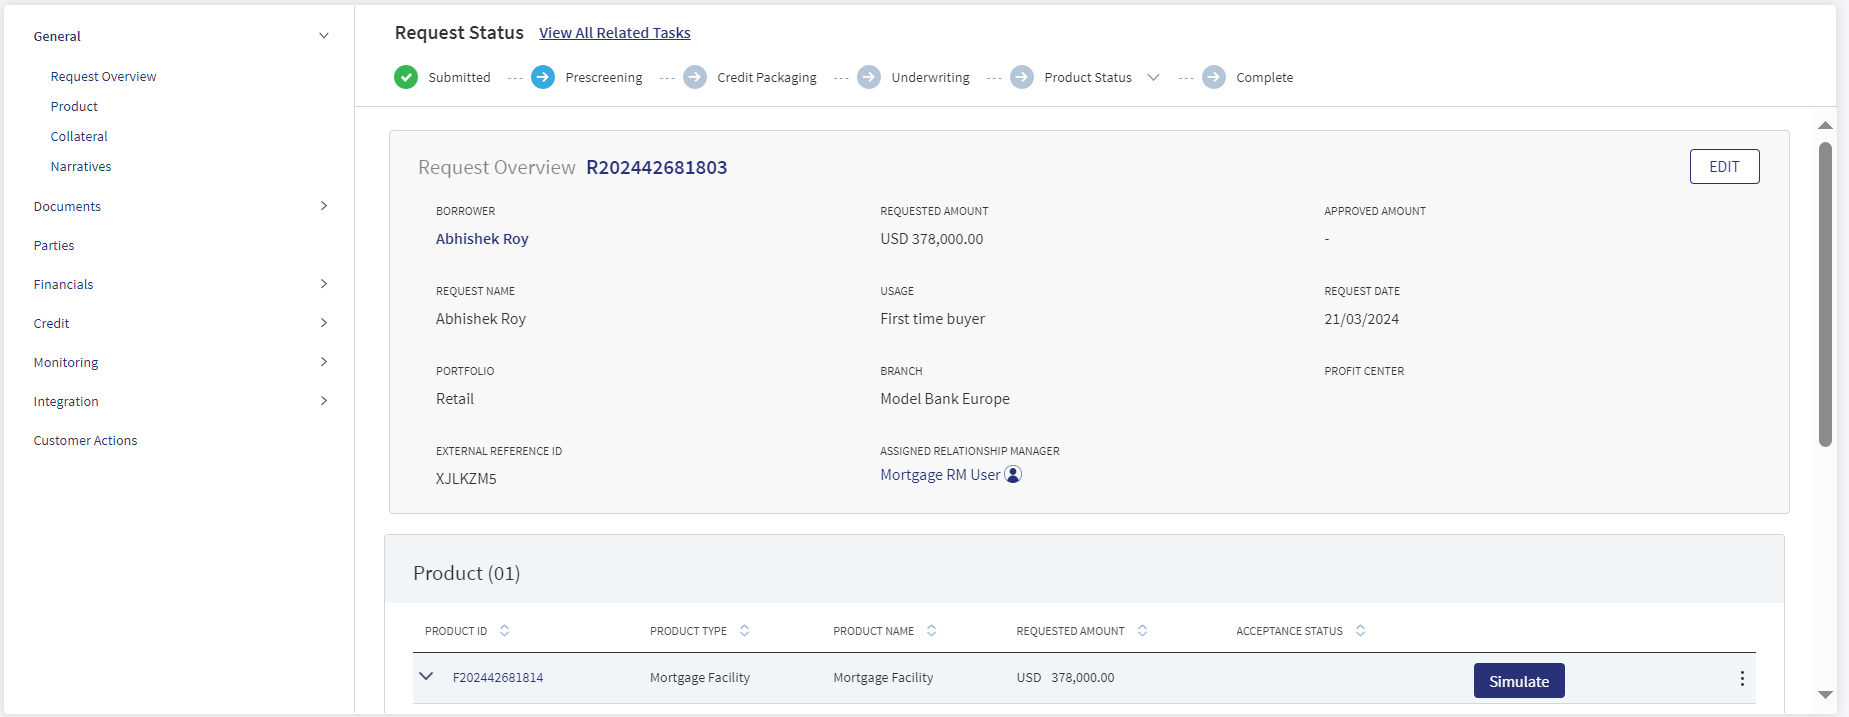Open the Documents sidebar item
1849x717 pixels.
coord(67,206)
